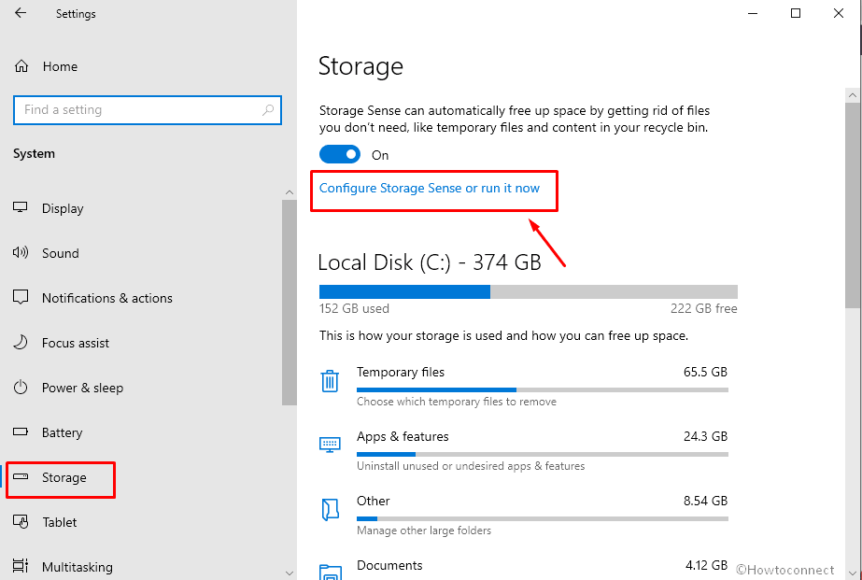Open Power & sleep settings
This screenshot has width=862, height=580.
20,388
